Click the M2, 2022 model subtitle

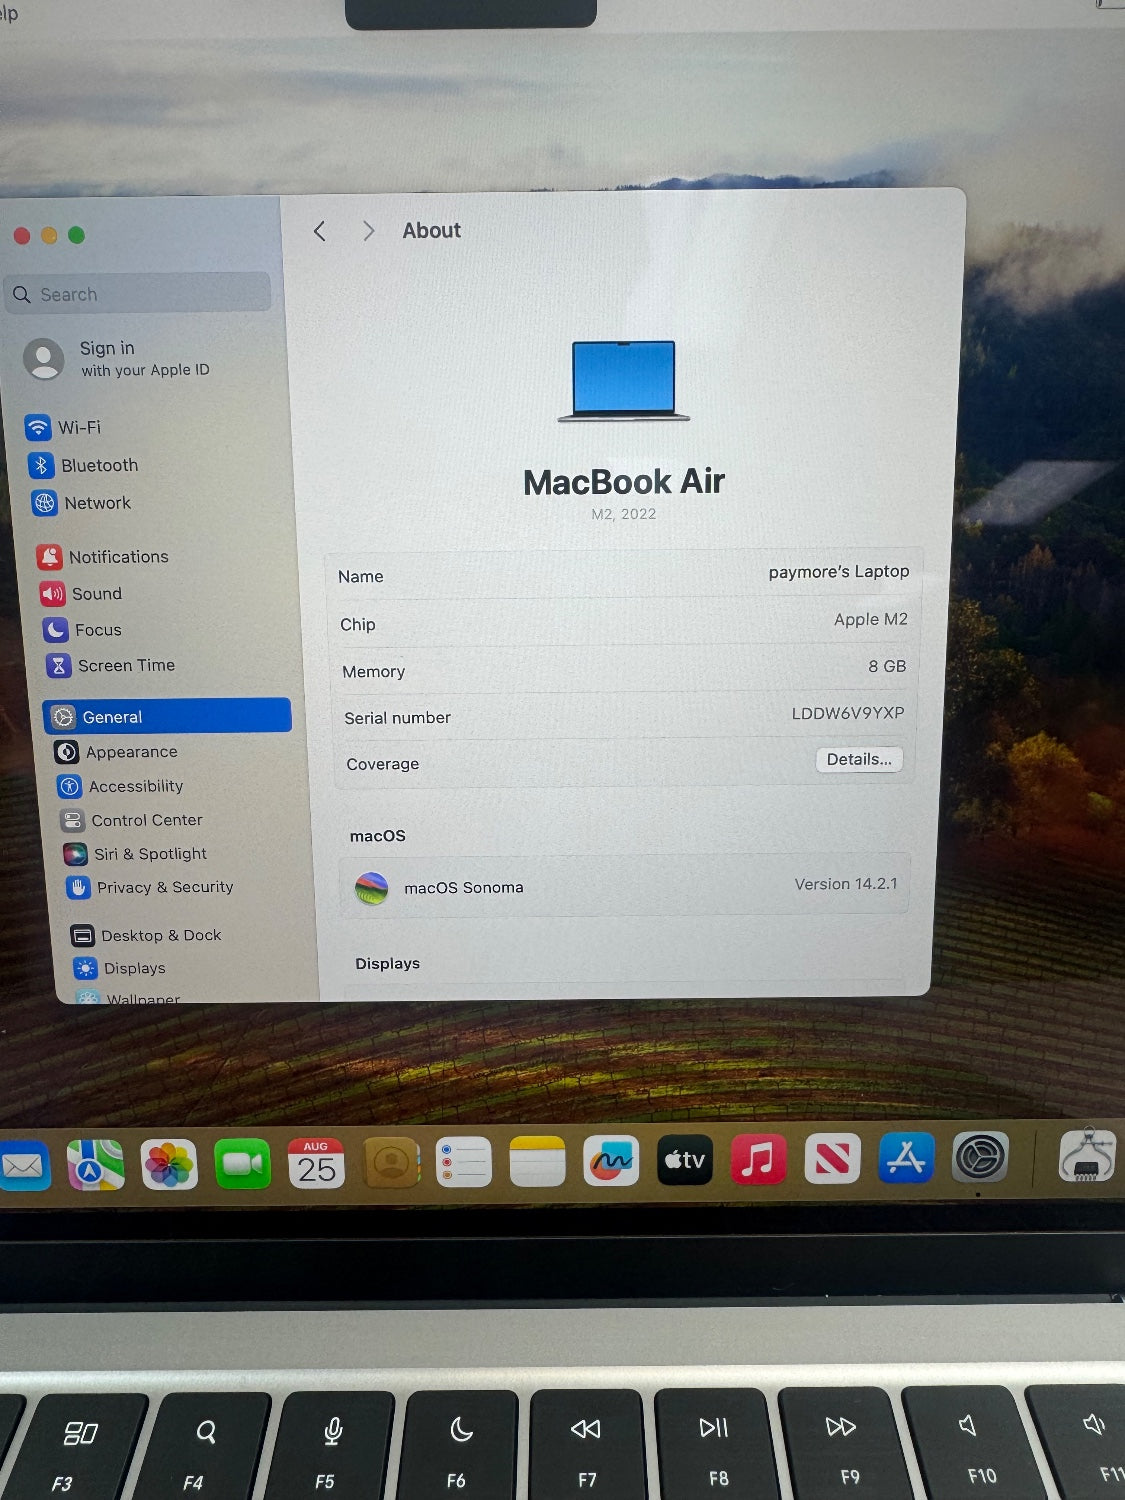coord(624,514)
